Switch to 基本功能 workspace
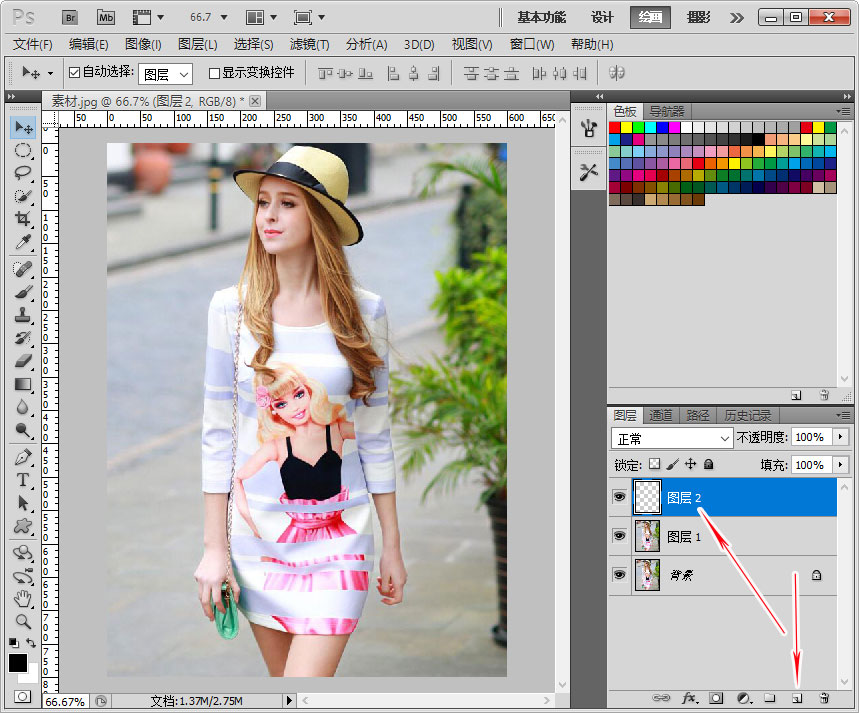The image size is (859, 713). [x=541, y=18]
